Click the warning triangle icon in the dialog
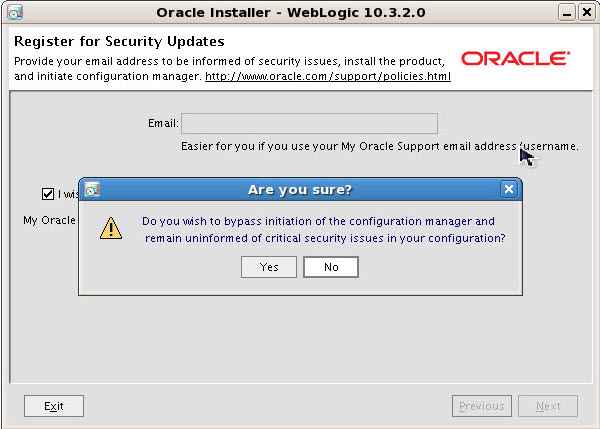 tap(111, 229)
